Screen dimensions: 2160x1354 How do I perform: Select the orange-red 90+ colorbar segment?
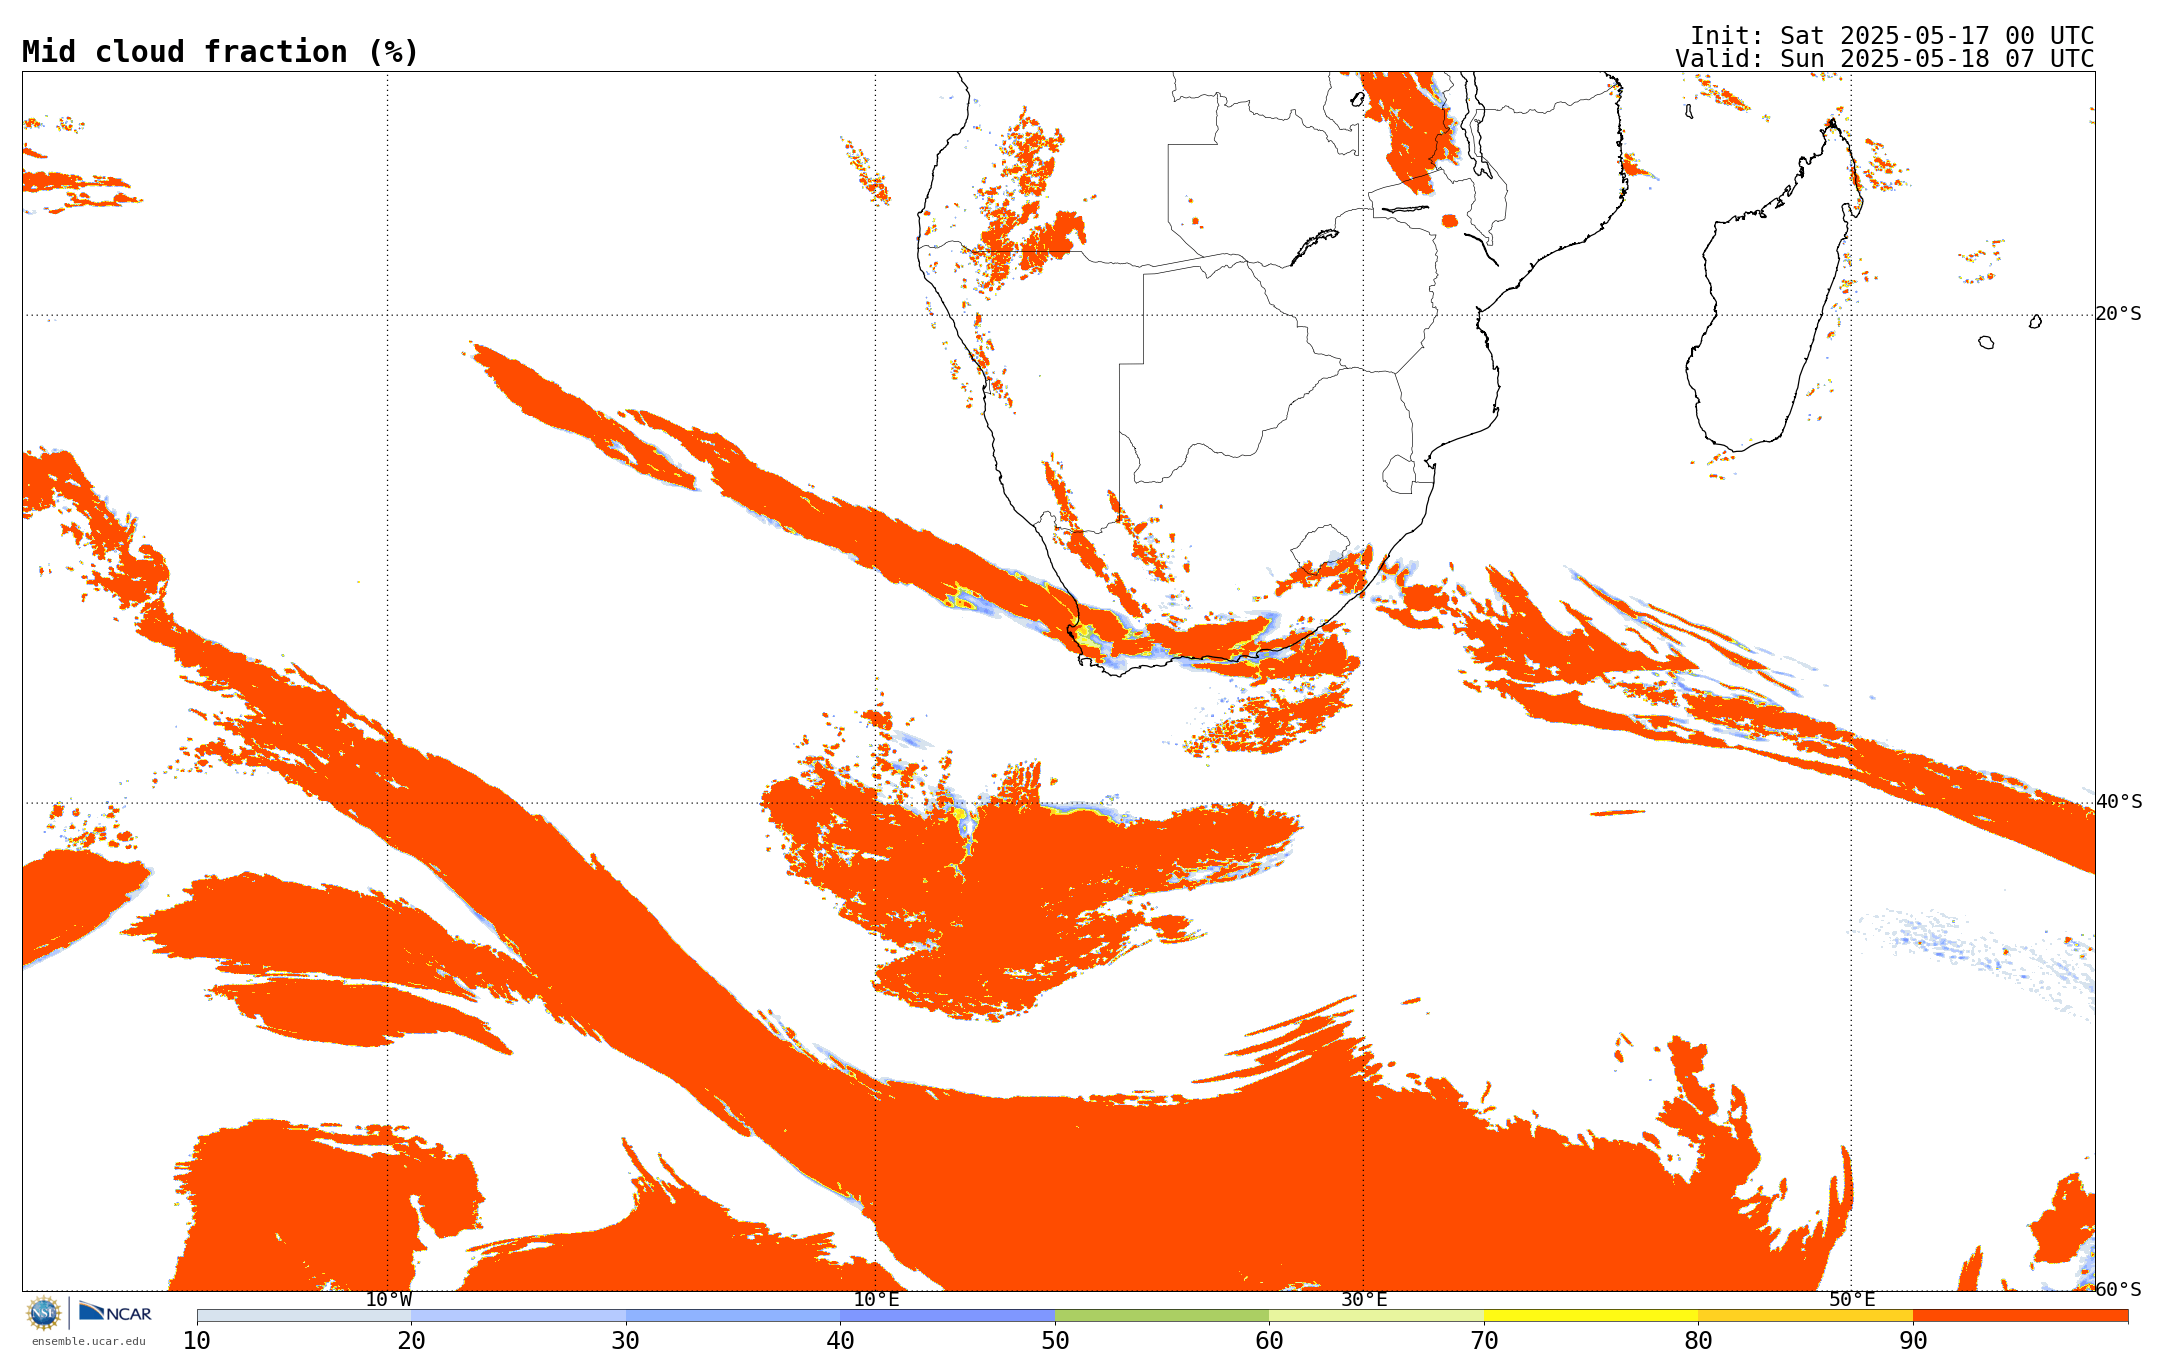tap(2019, 1316)
